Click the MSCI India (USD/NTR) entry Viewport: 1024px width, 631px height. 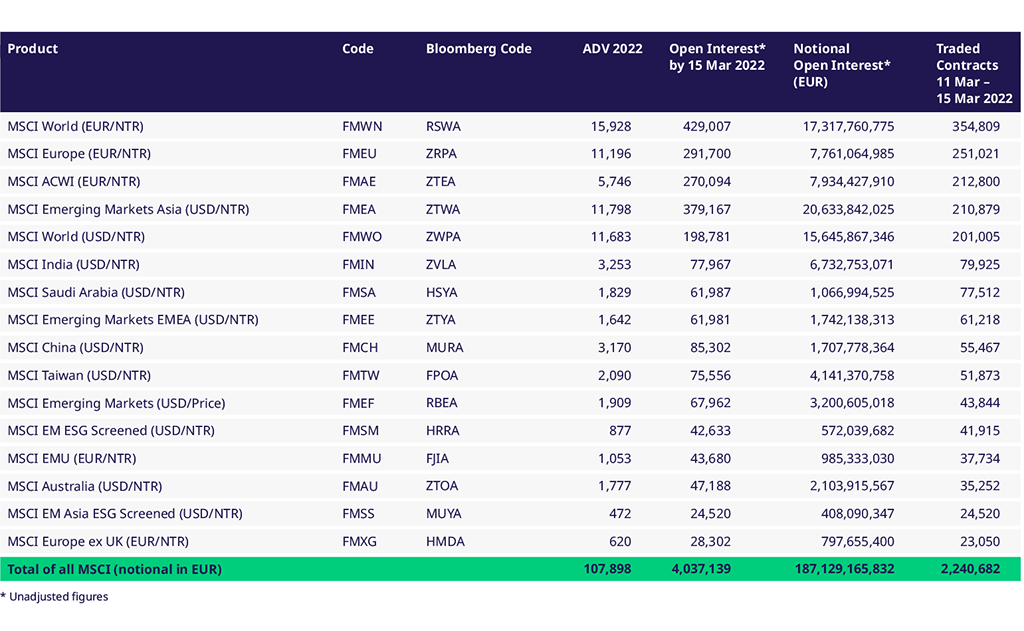pos(73,265)
